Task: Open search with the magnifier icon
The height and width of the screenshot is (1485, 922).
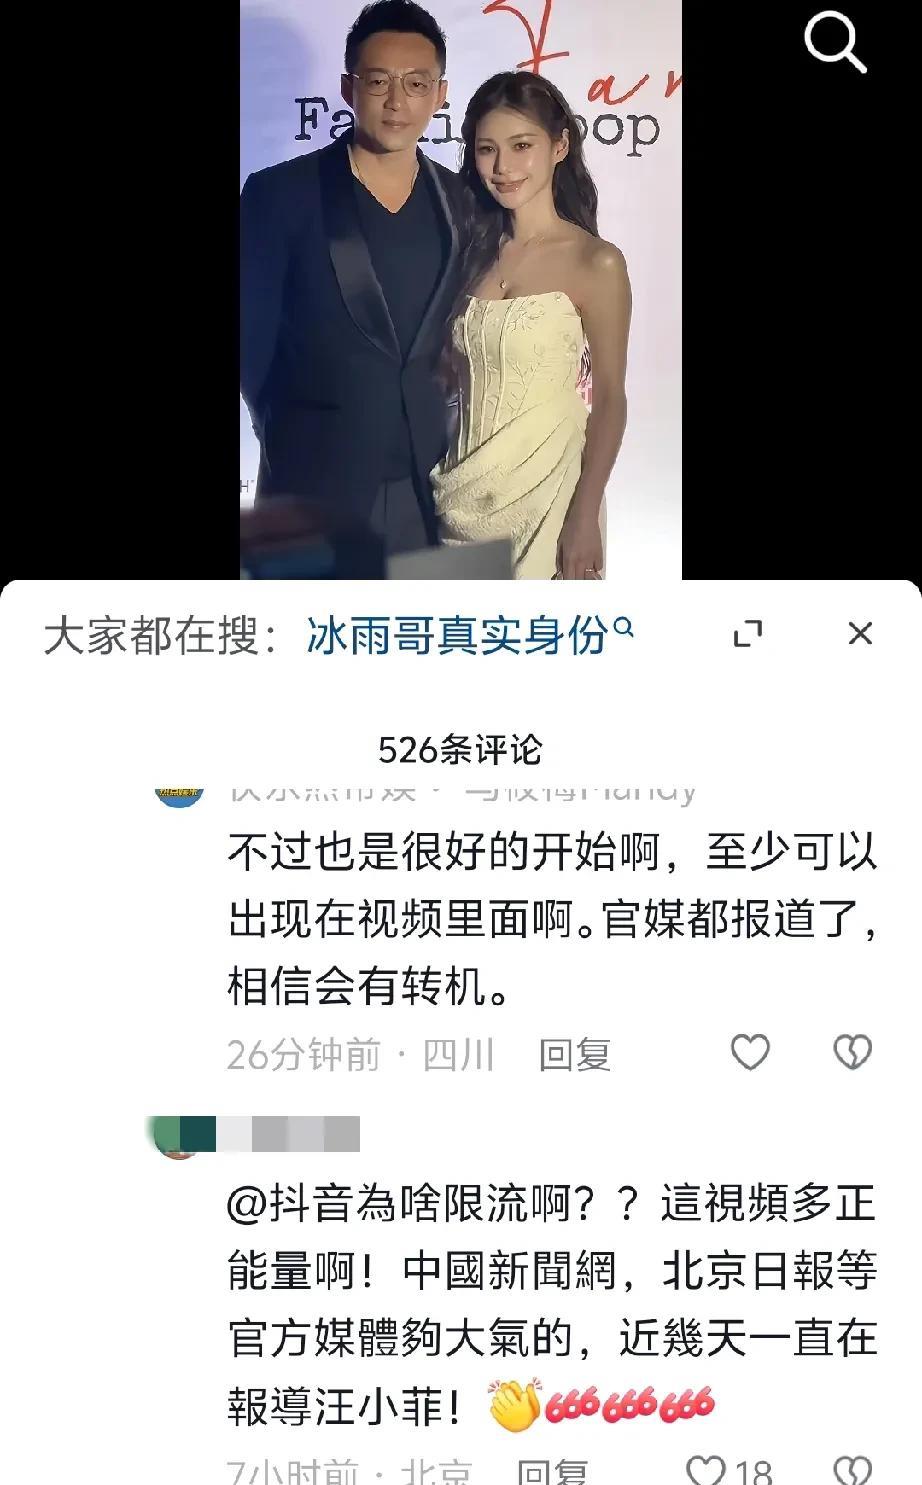Action: pos(834,42)
